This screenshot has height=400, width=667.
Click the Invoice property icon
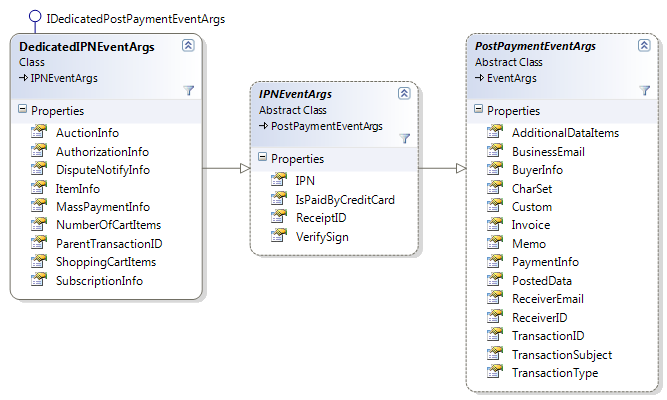[x=495, y=224]
